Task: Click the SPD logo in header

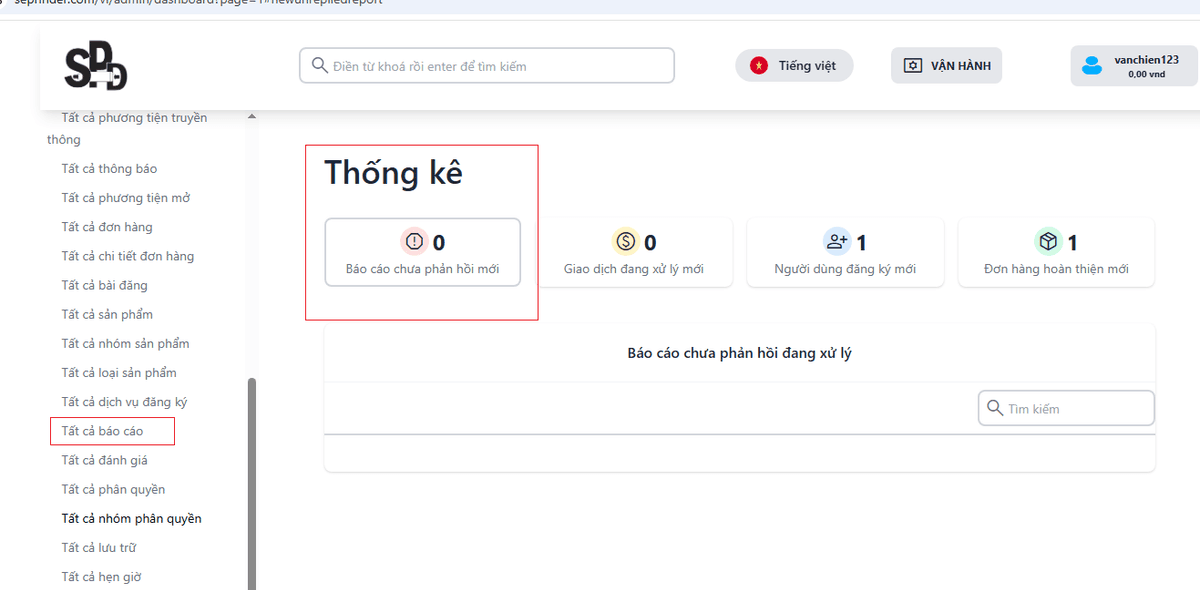Action: point(96,67)
